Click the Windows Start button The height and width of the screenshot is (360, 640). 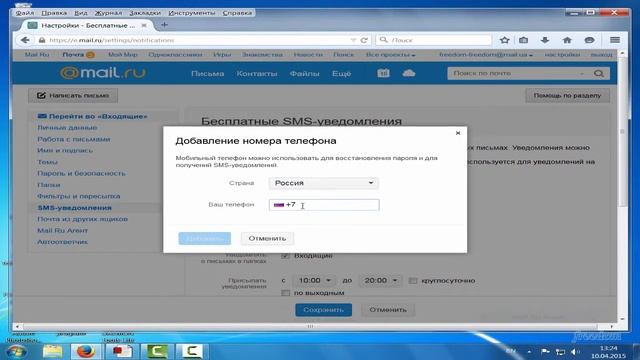pos(17,351)
